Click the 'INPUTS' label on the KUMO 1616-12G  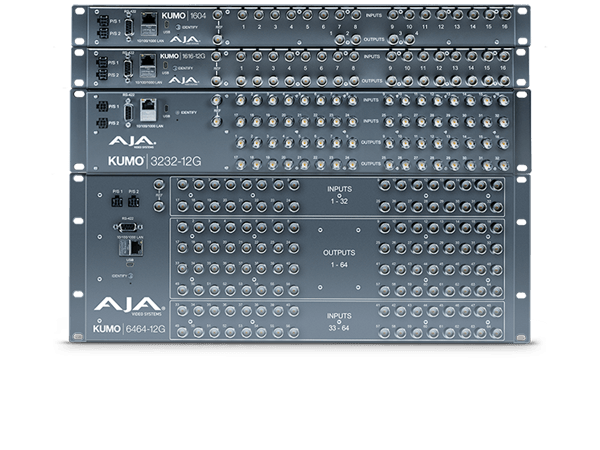click(372, 57)
